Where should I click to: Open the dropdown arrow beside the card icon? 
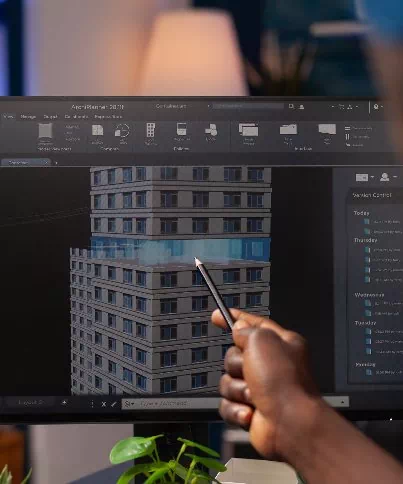coord(372,177)
